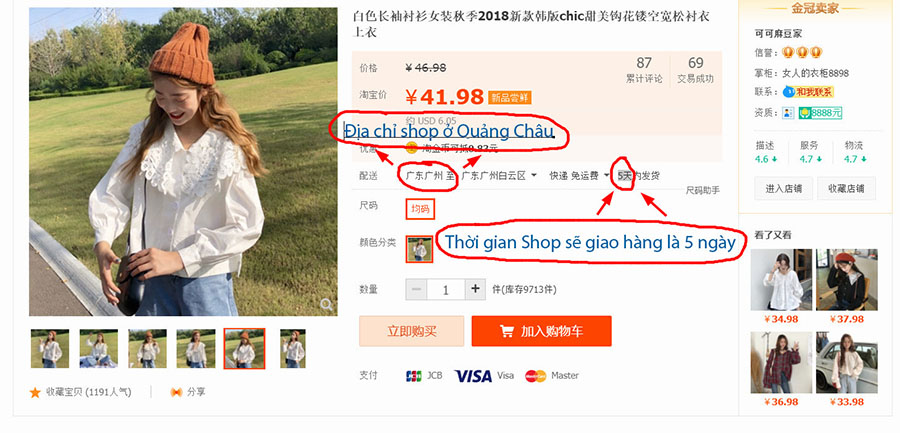Viewport: 900px width, 433px height.
Task: Click the MasterCard payment icon
Action: point(536,376)
